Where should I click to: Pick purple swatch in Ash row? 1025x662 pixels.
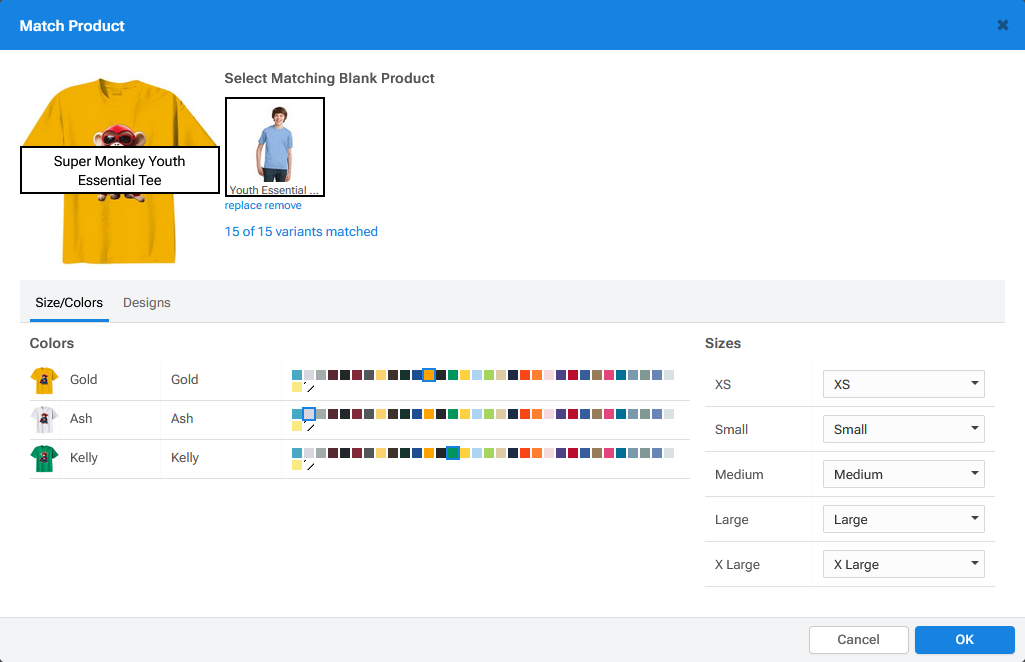[561, 414]
